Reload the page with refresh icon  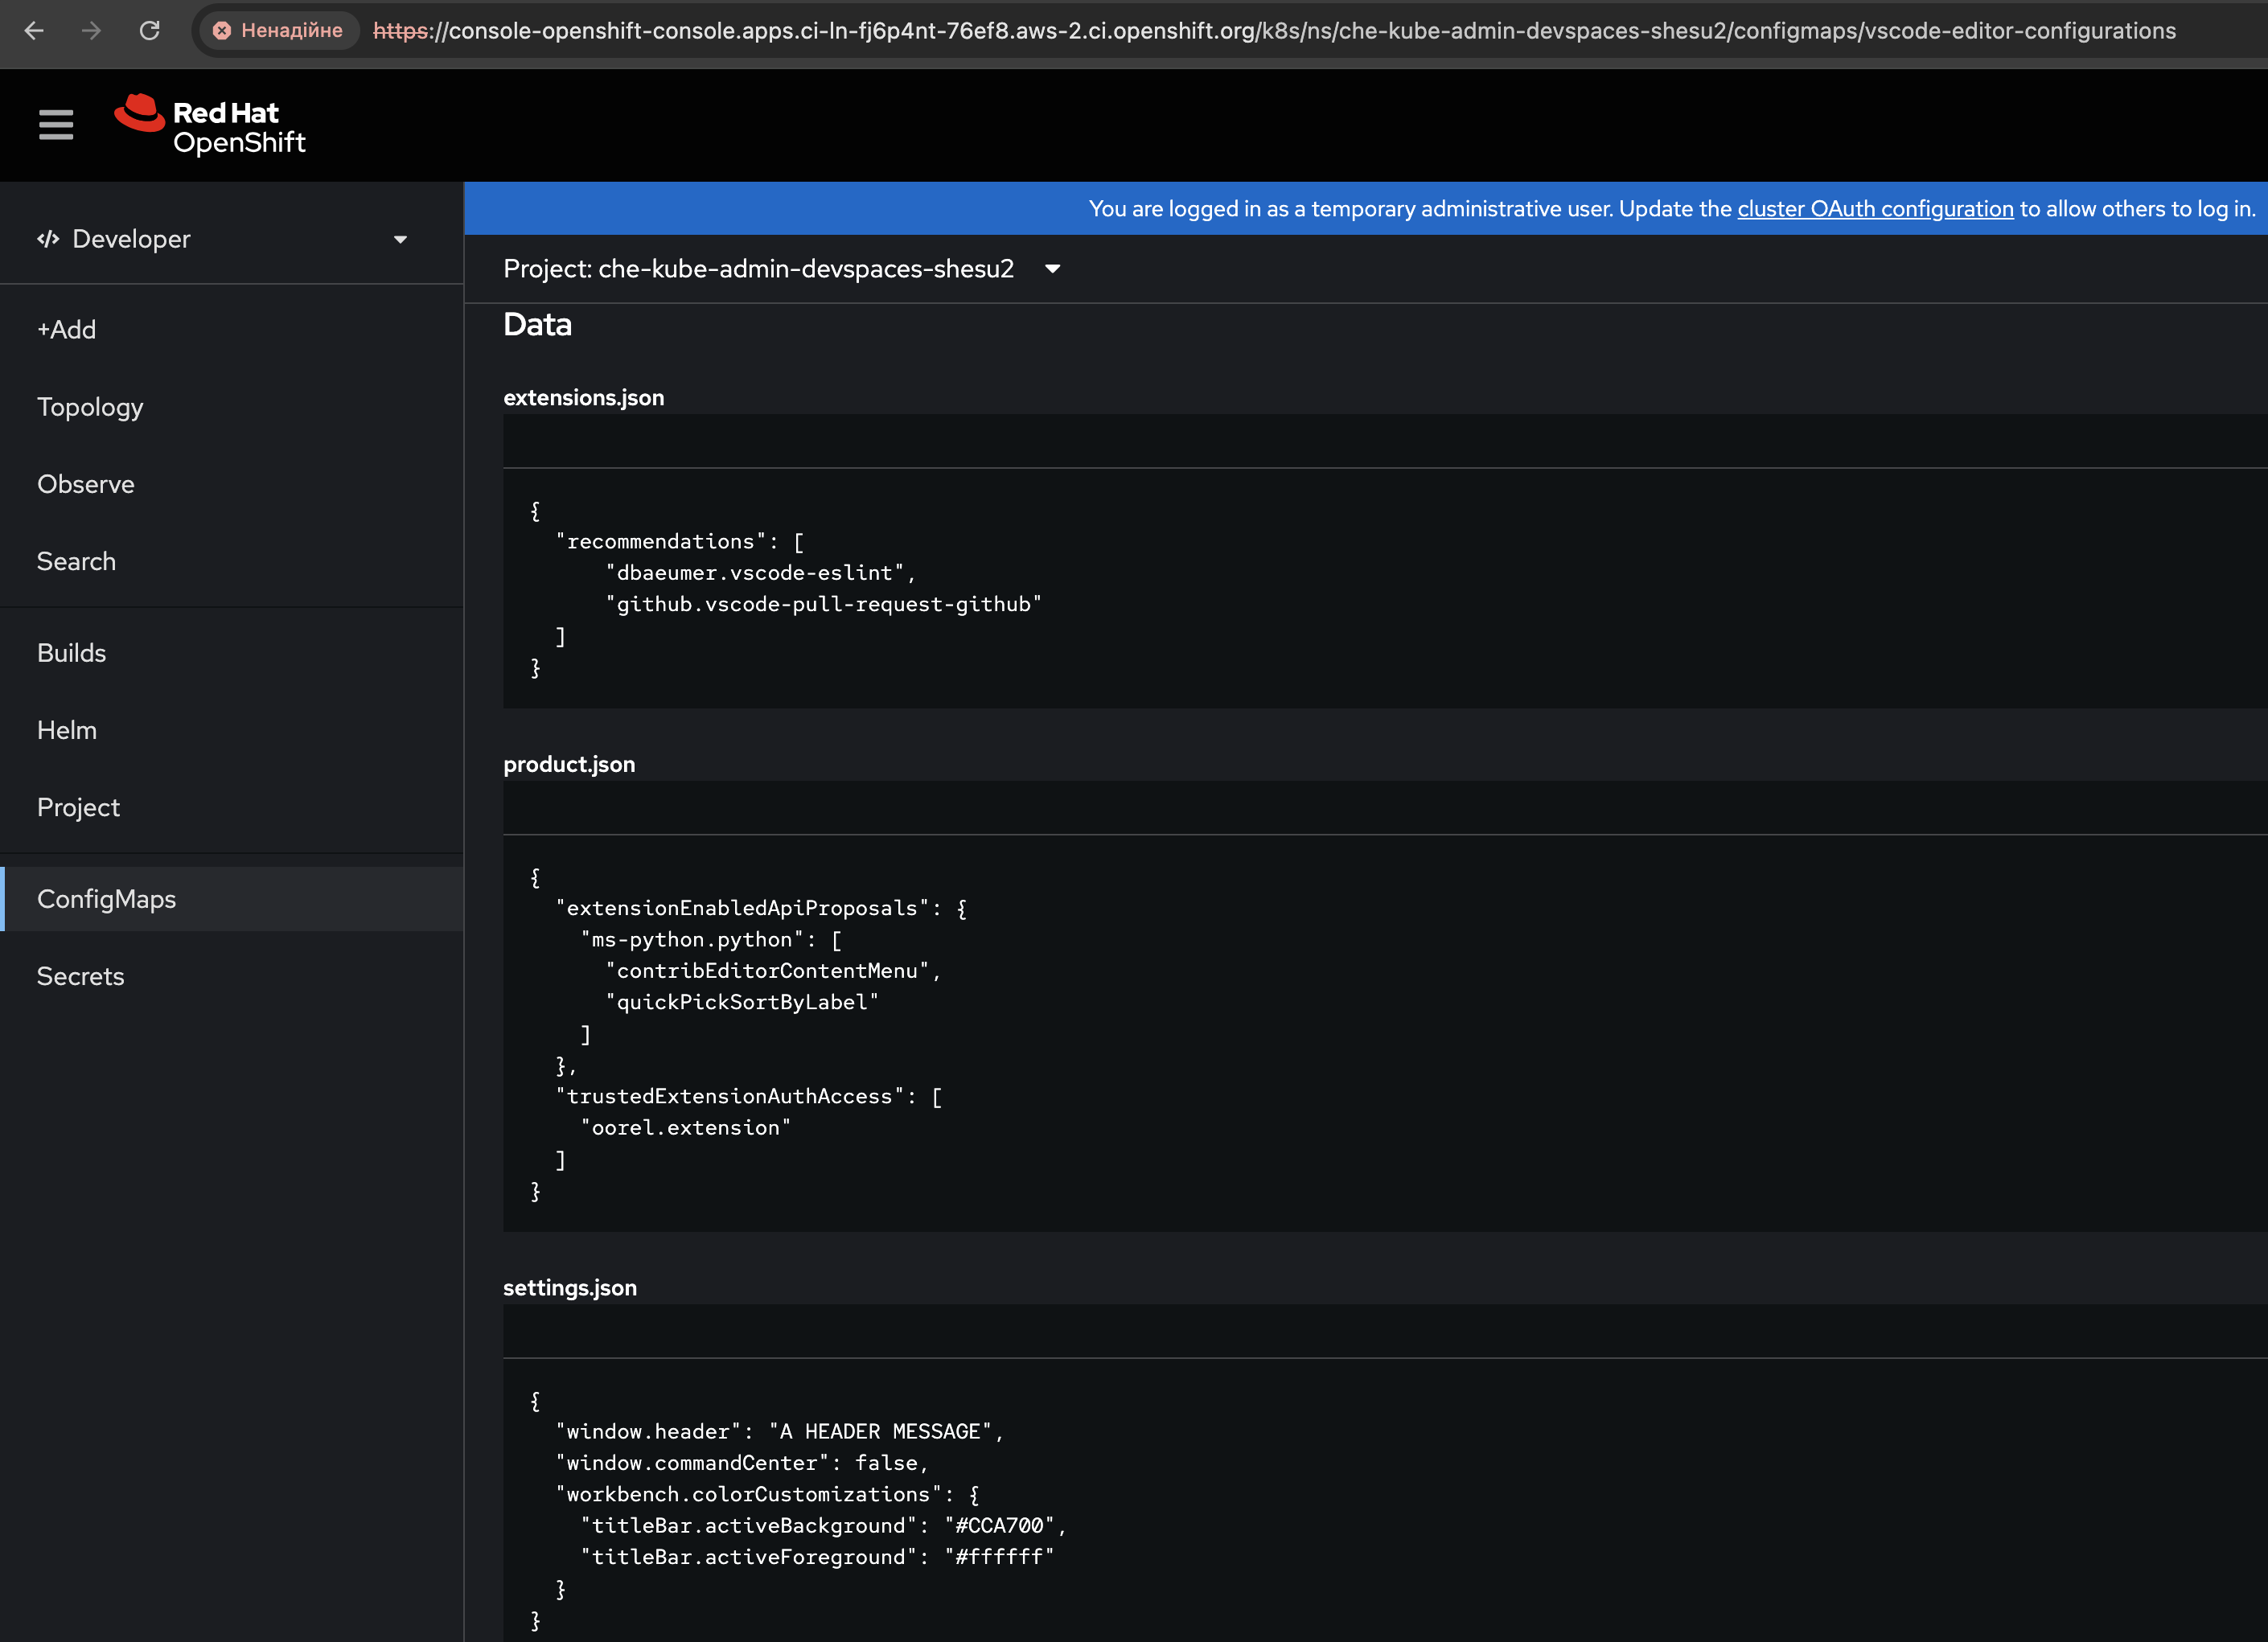tap(149, 30)
